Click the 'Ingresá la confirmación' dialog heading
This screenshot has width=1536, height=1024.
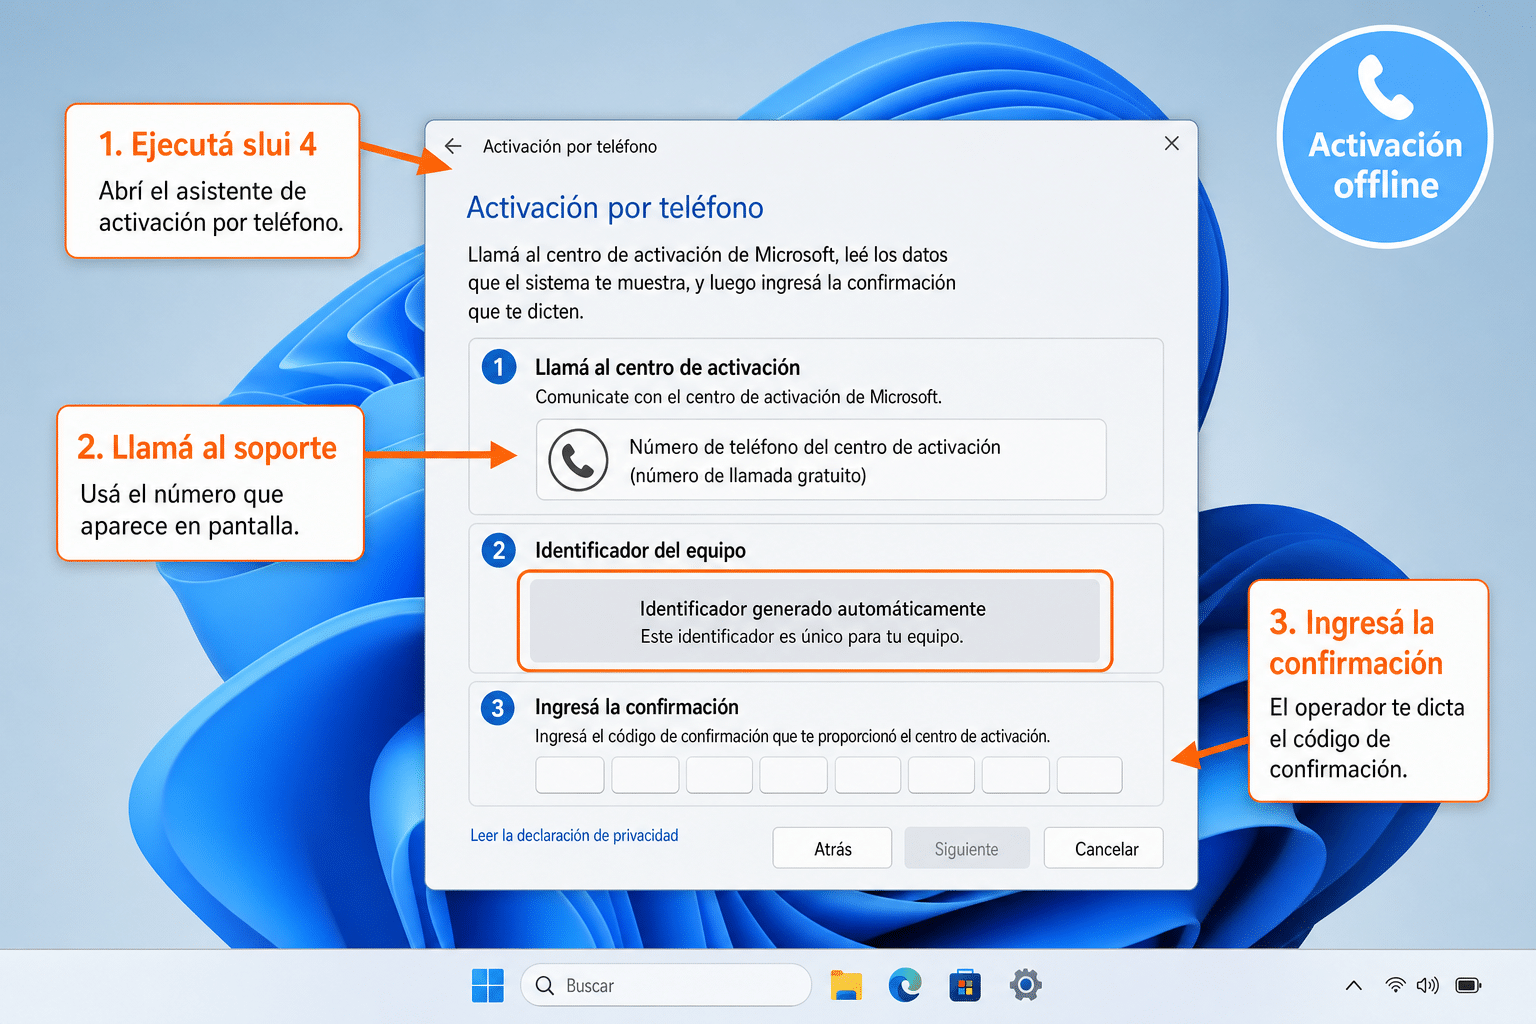click(637, 707)
